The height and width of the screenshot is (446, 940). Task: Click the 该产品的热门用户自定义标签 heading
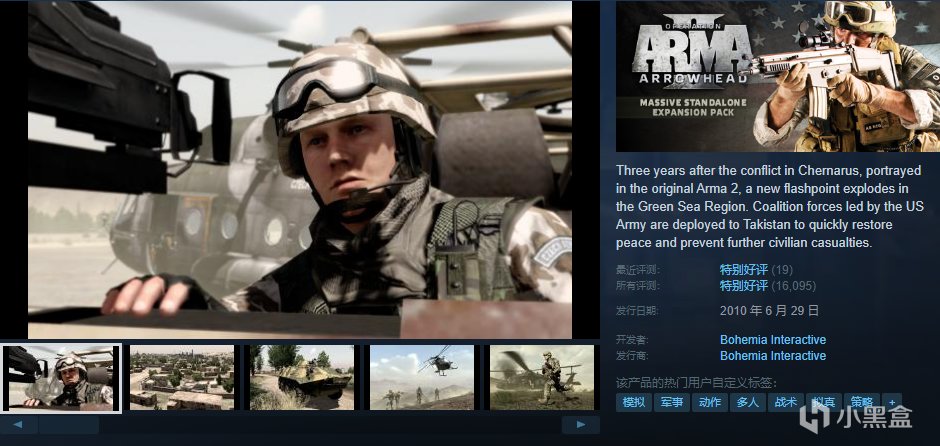click(696, 383)
